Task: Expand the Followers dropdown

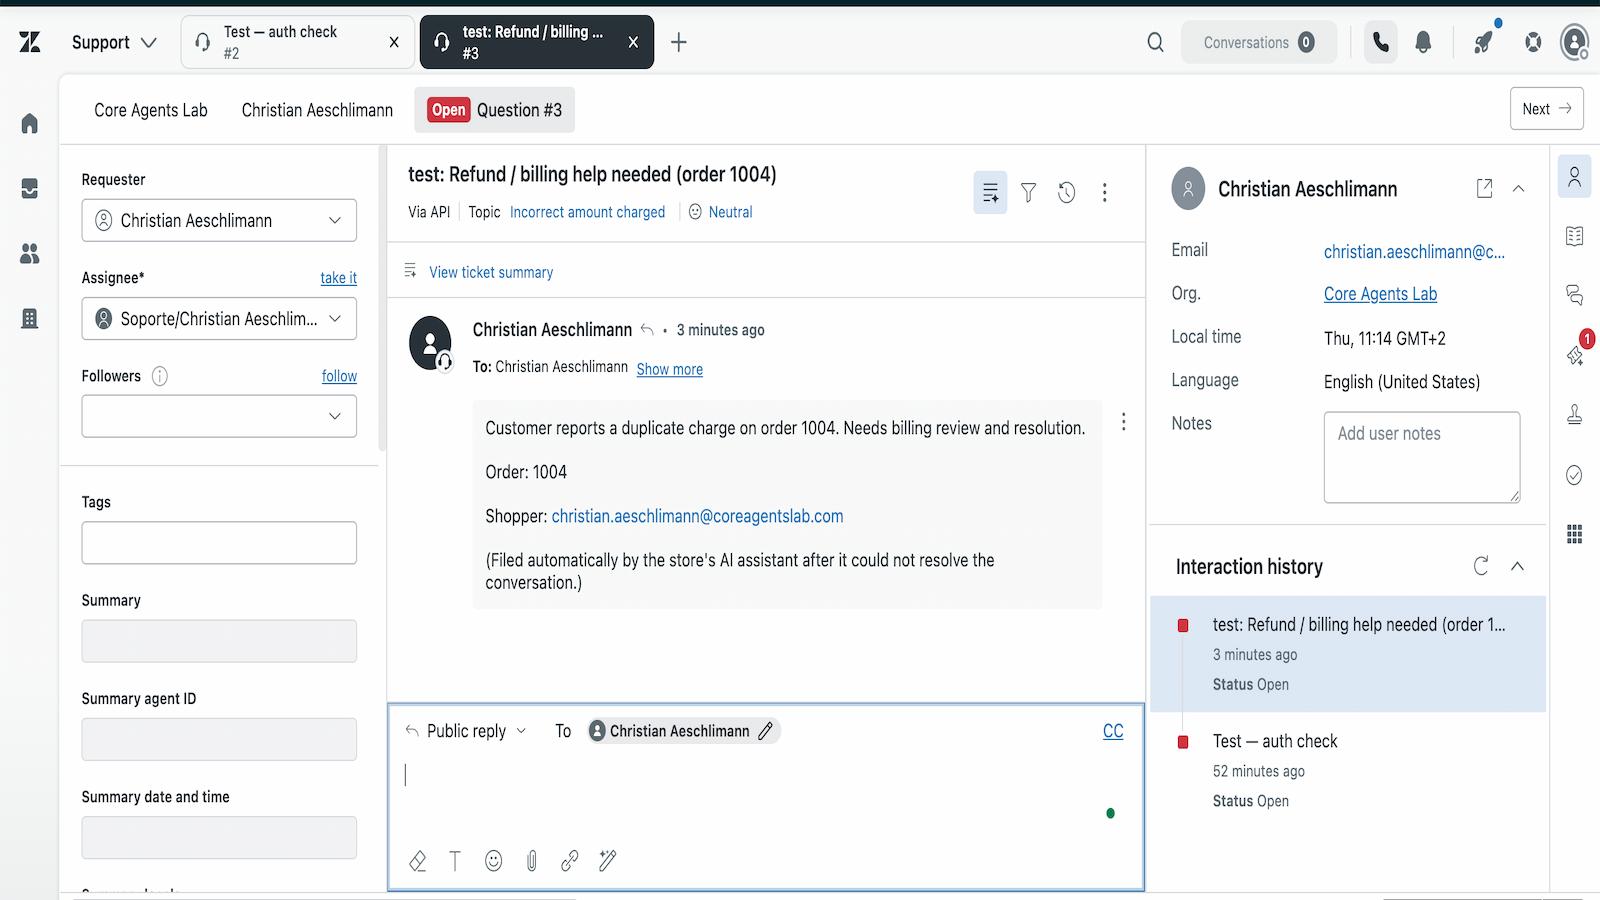Action: click(219, 416)
